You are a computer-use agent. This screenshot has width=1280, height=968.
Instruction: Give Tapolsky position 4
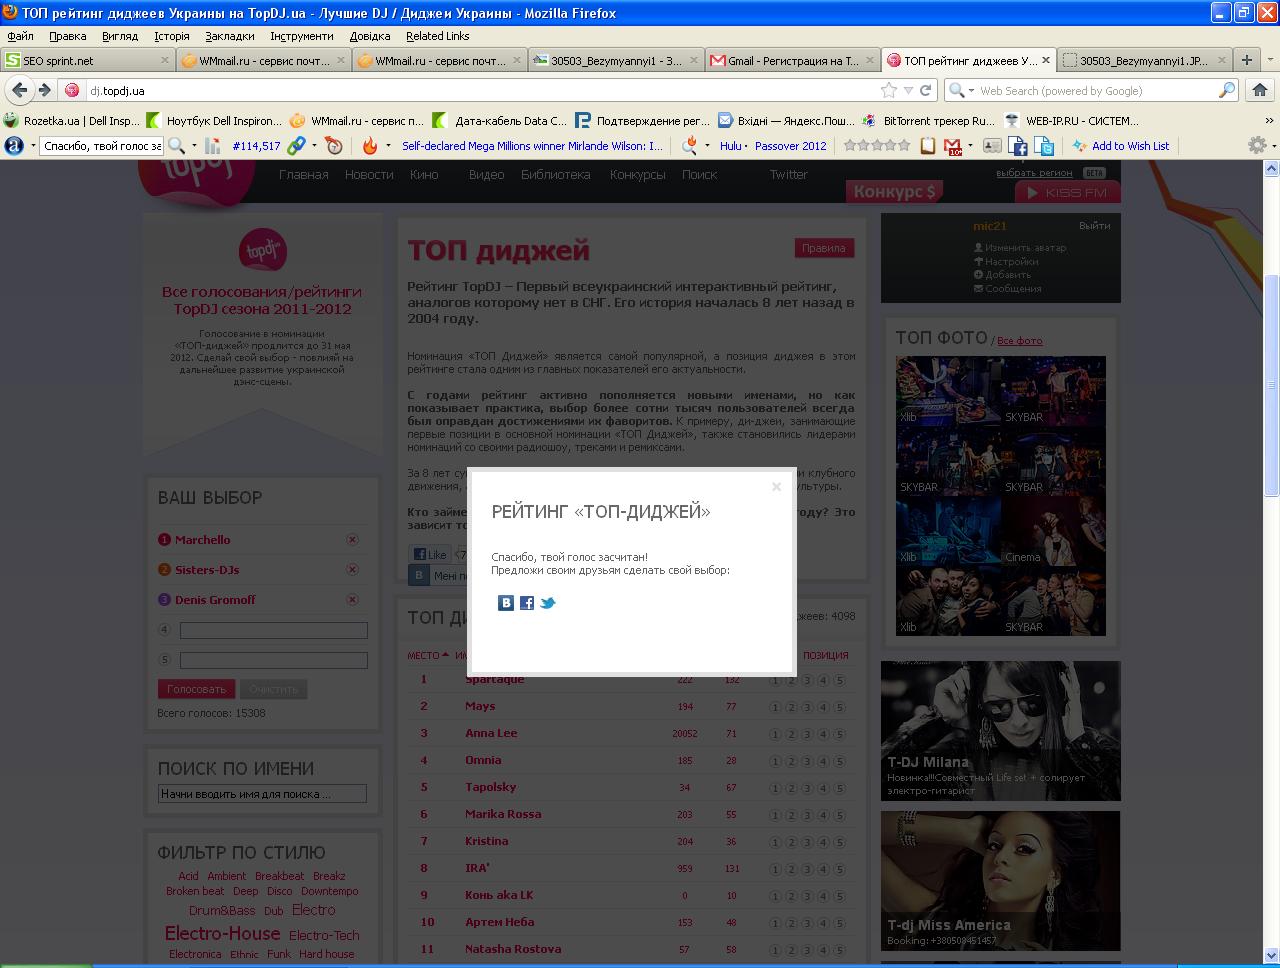(823, 788)
